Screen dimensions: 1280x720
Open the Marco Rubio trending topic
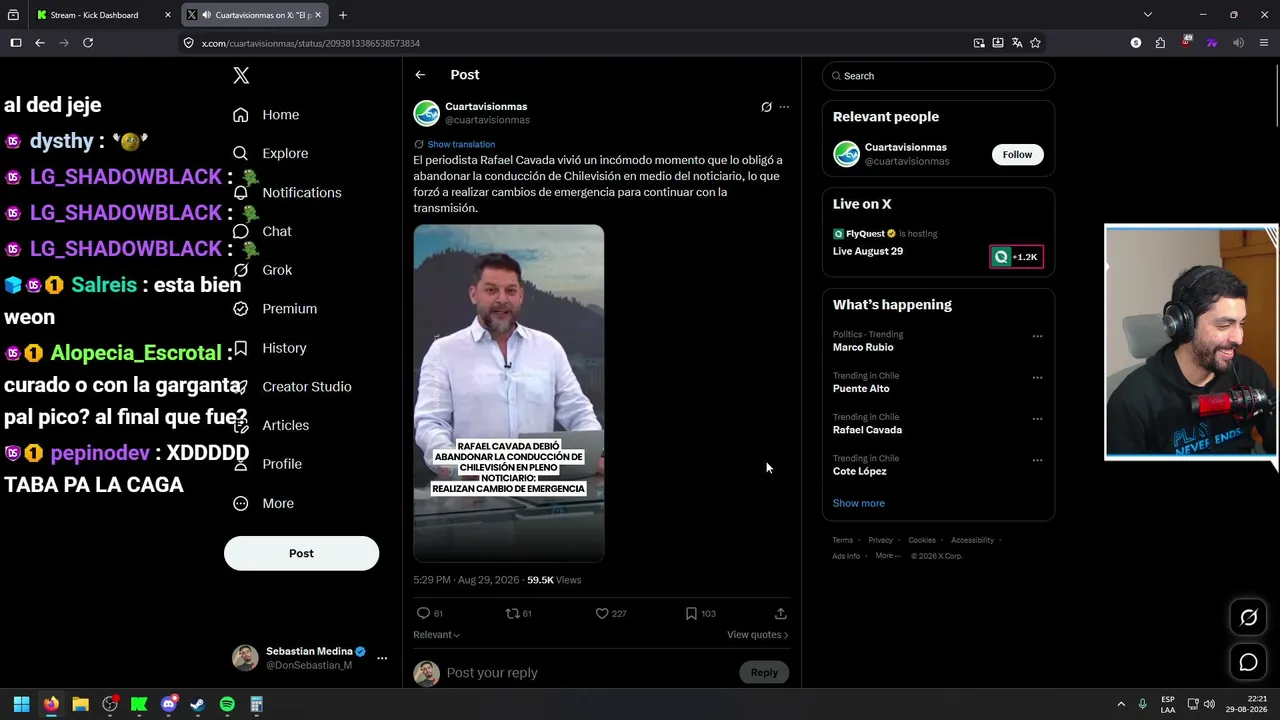863,347
